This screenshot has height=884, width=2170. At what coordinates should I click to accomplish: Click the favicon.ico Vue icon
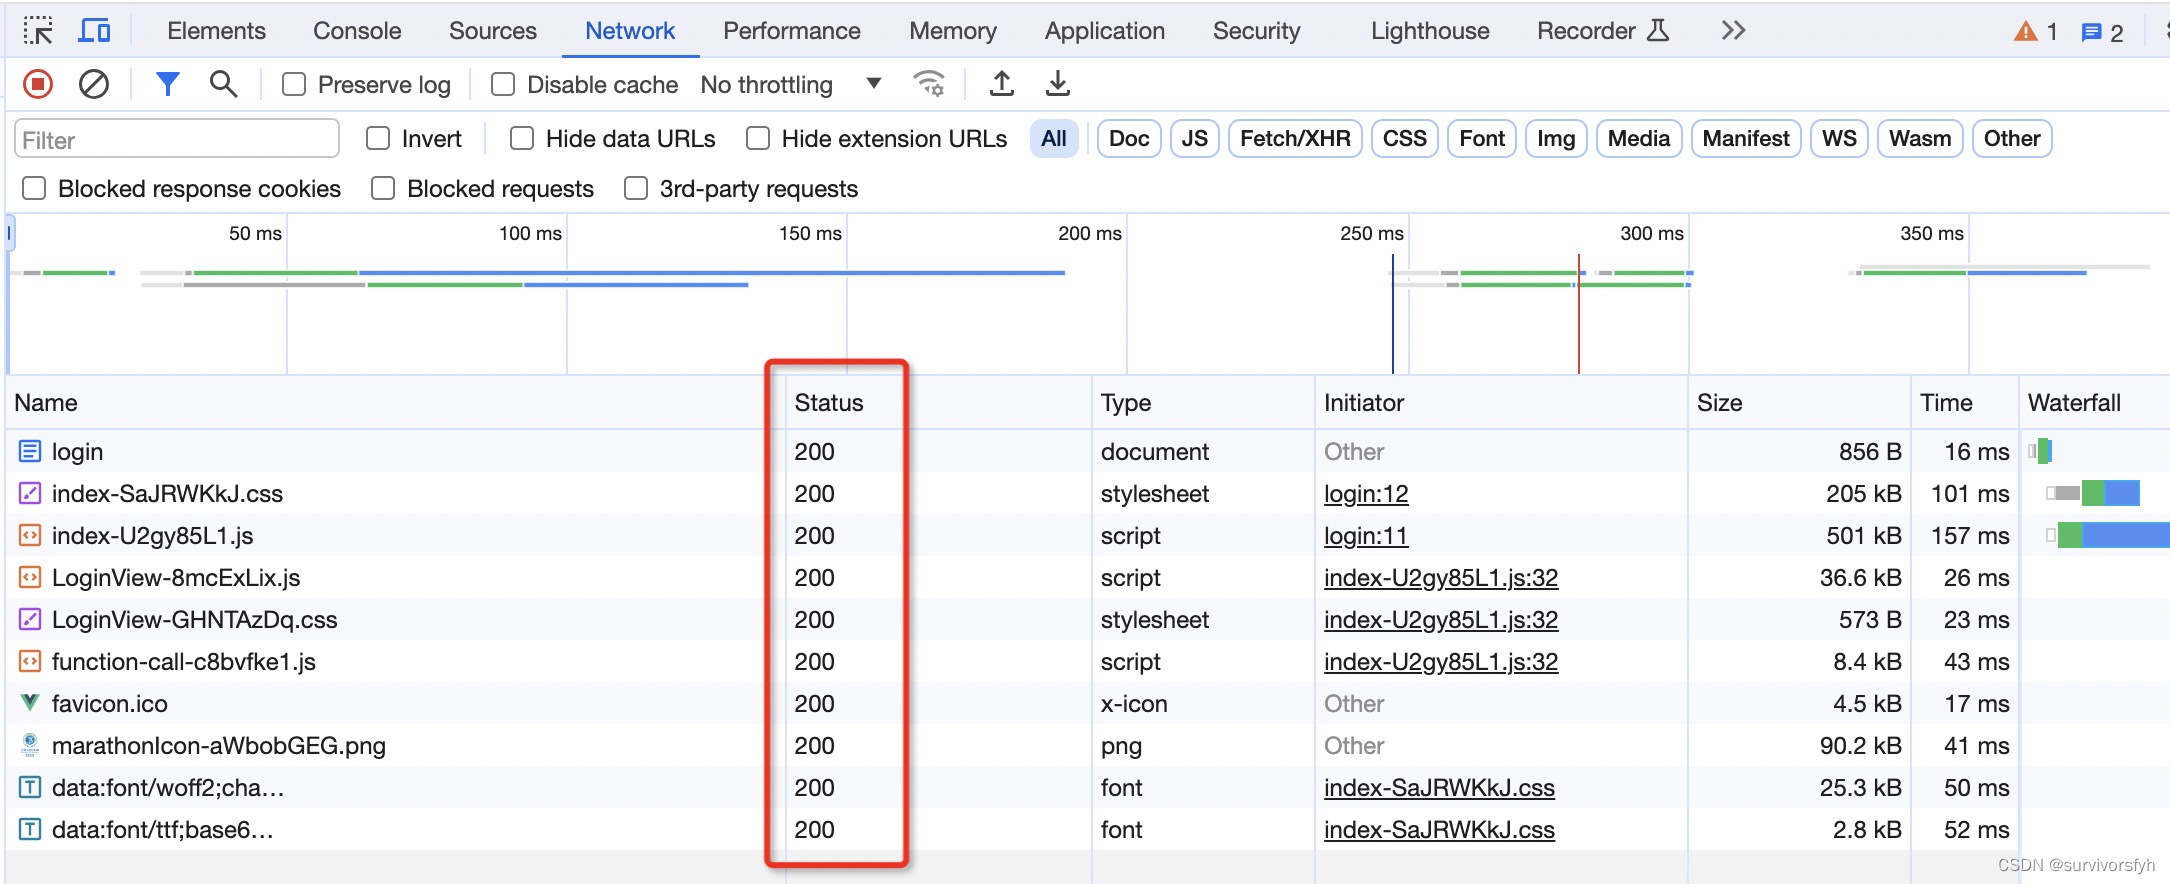click(x=30, y=703)
